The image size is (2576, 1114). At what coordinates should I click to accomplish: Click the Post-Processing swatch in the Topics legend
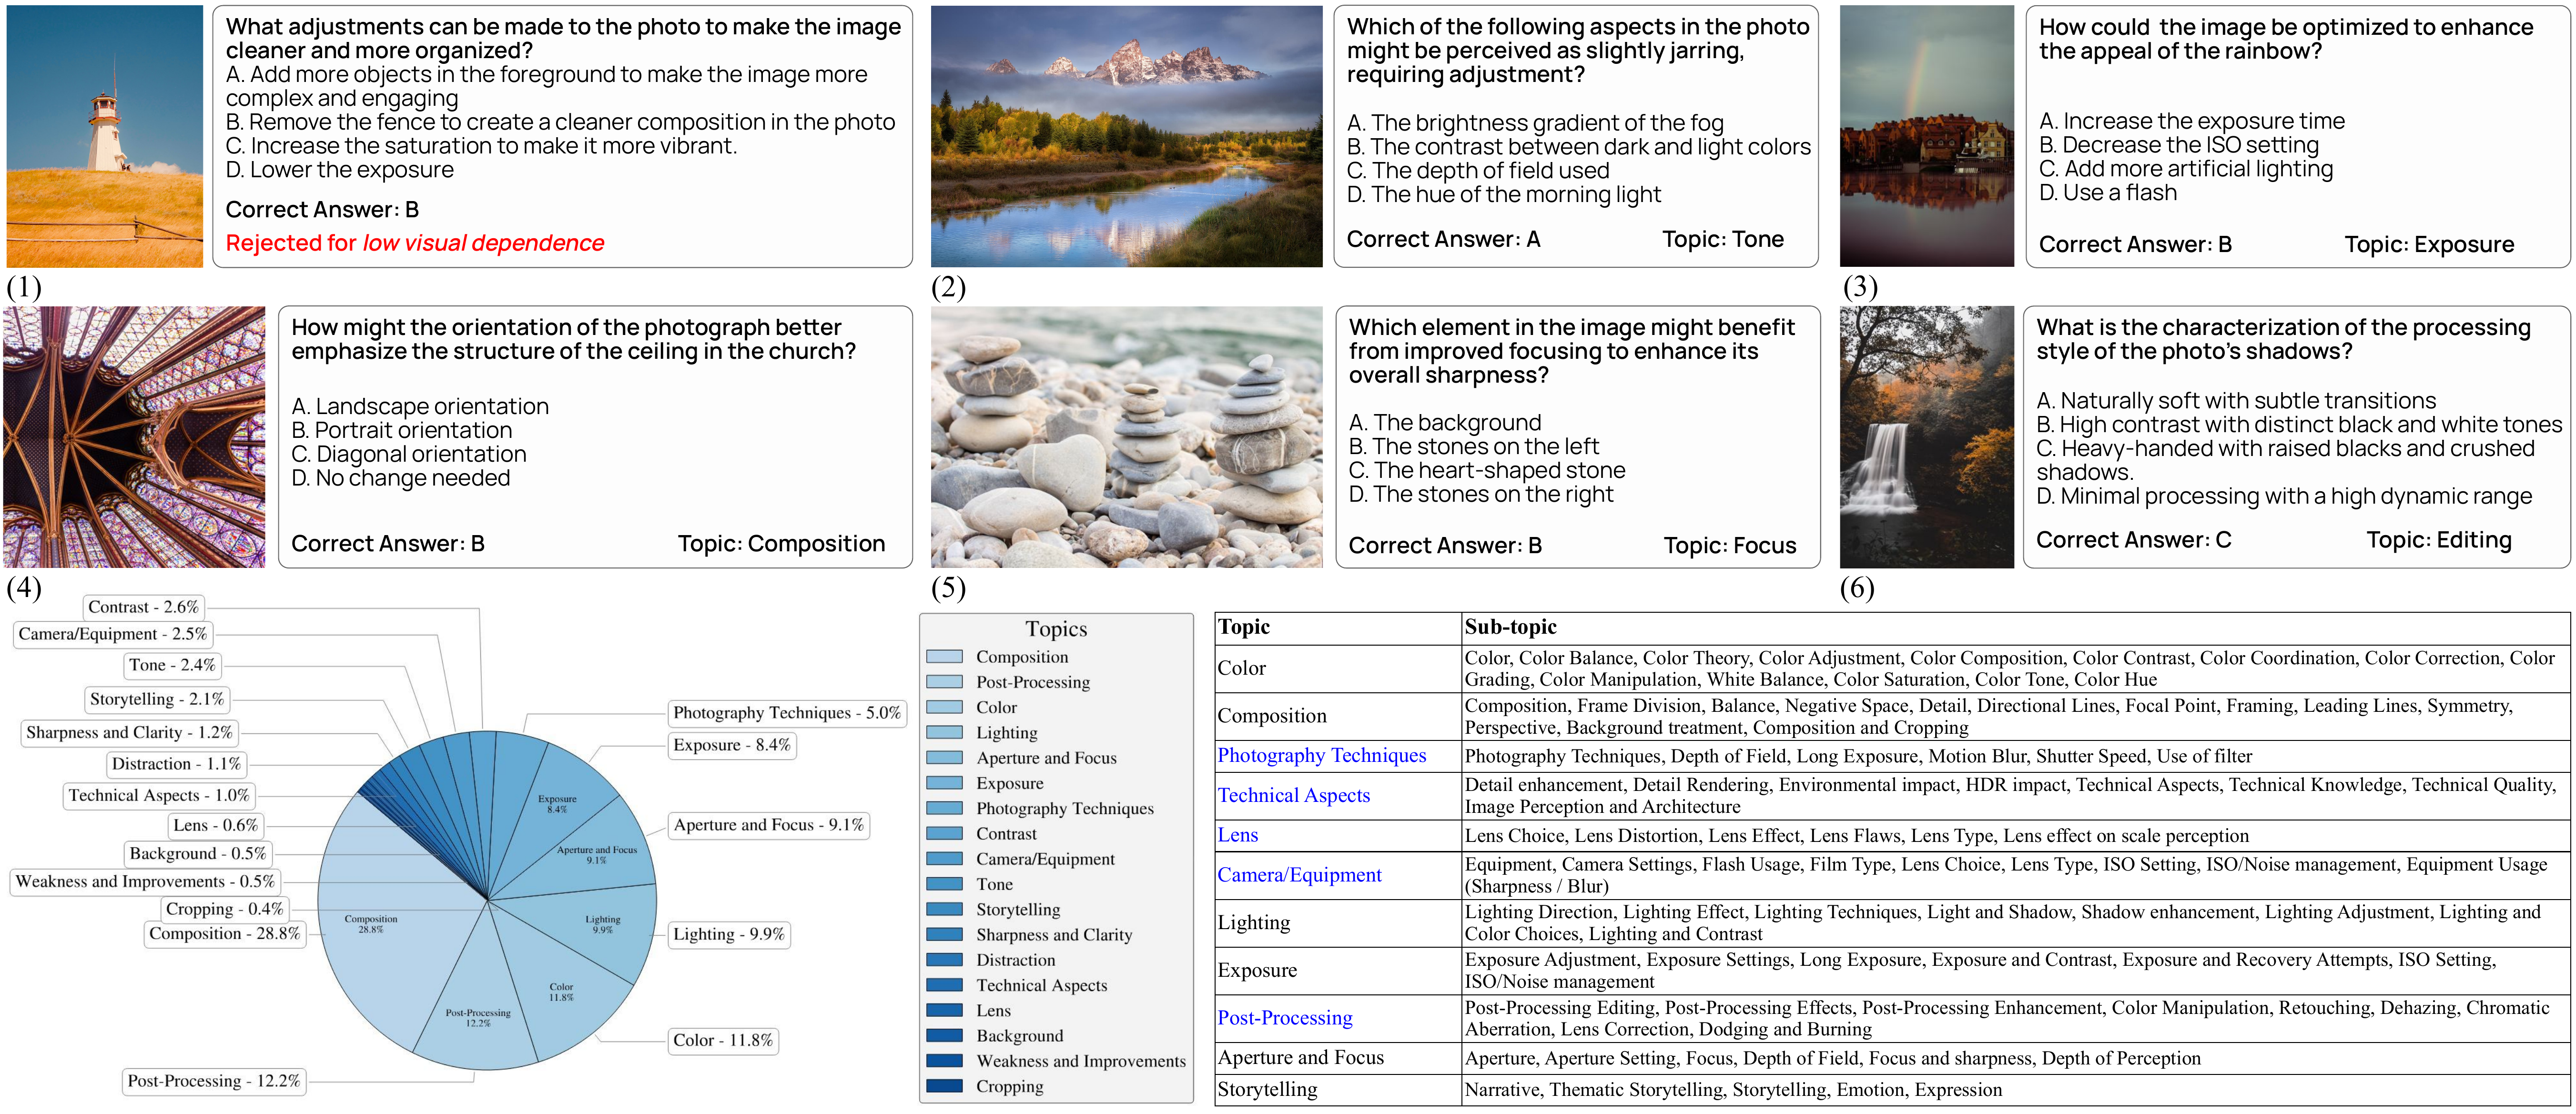click(x=944, y=682)
